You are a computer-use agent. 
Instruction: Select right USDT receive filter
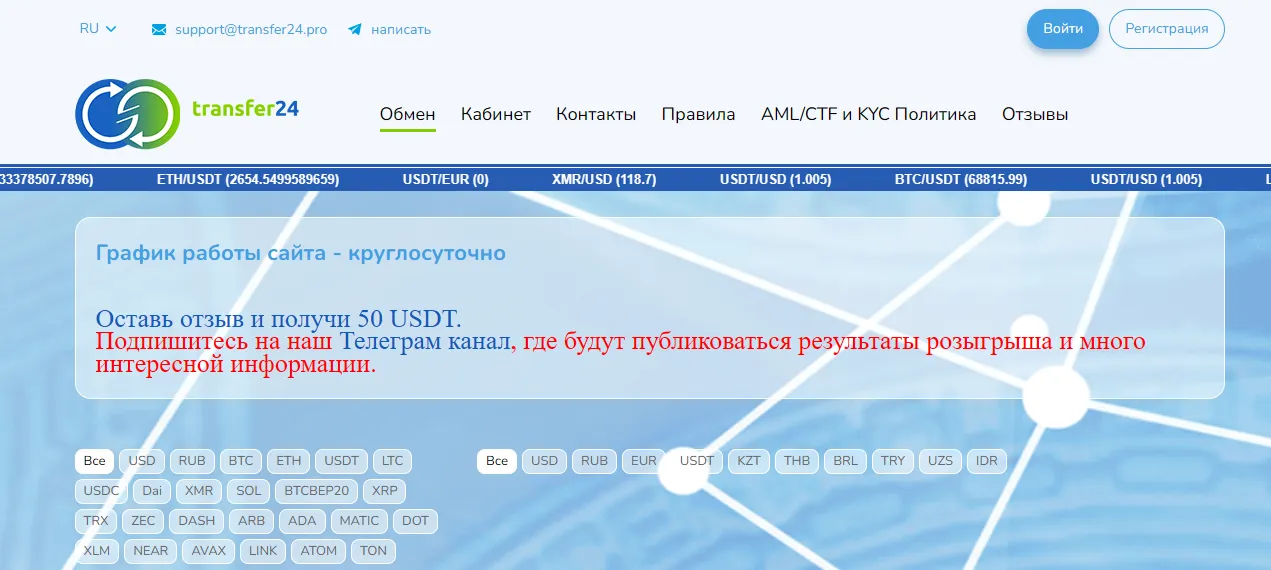pos(697,461)
